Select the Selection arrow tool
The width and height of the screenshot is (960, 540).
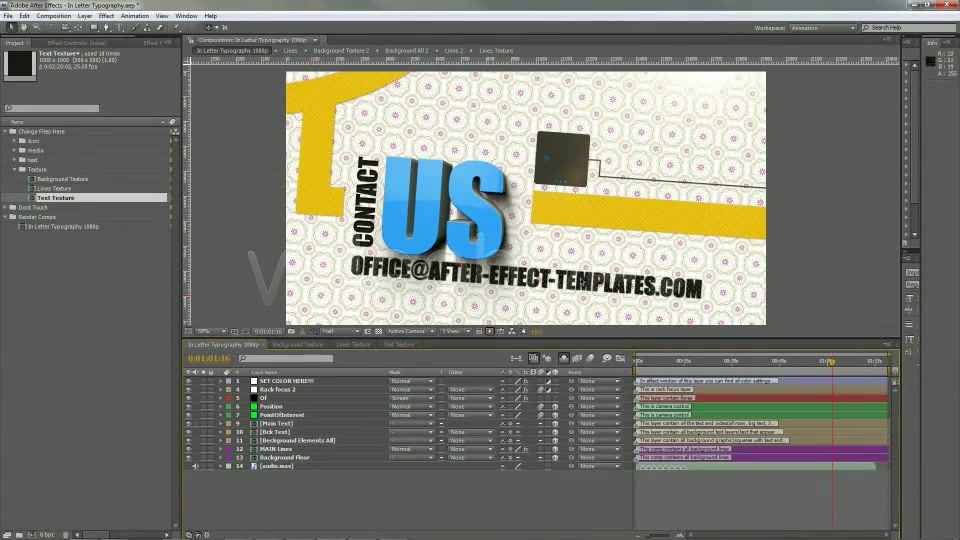pyautogui.click(x=11, y=28)
